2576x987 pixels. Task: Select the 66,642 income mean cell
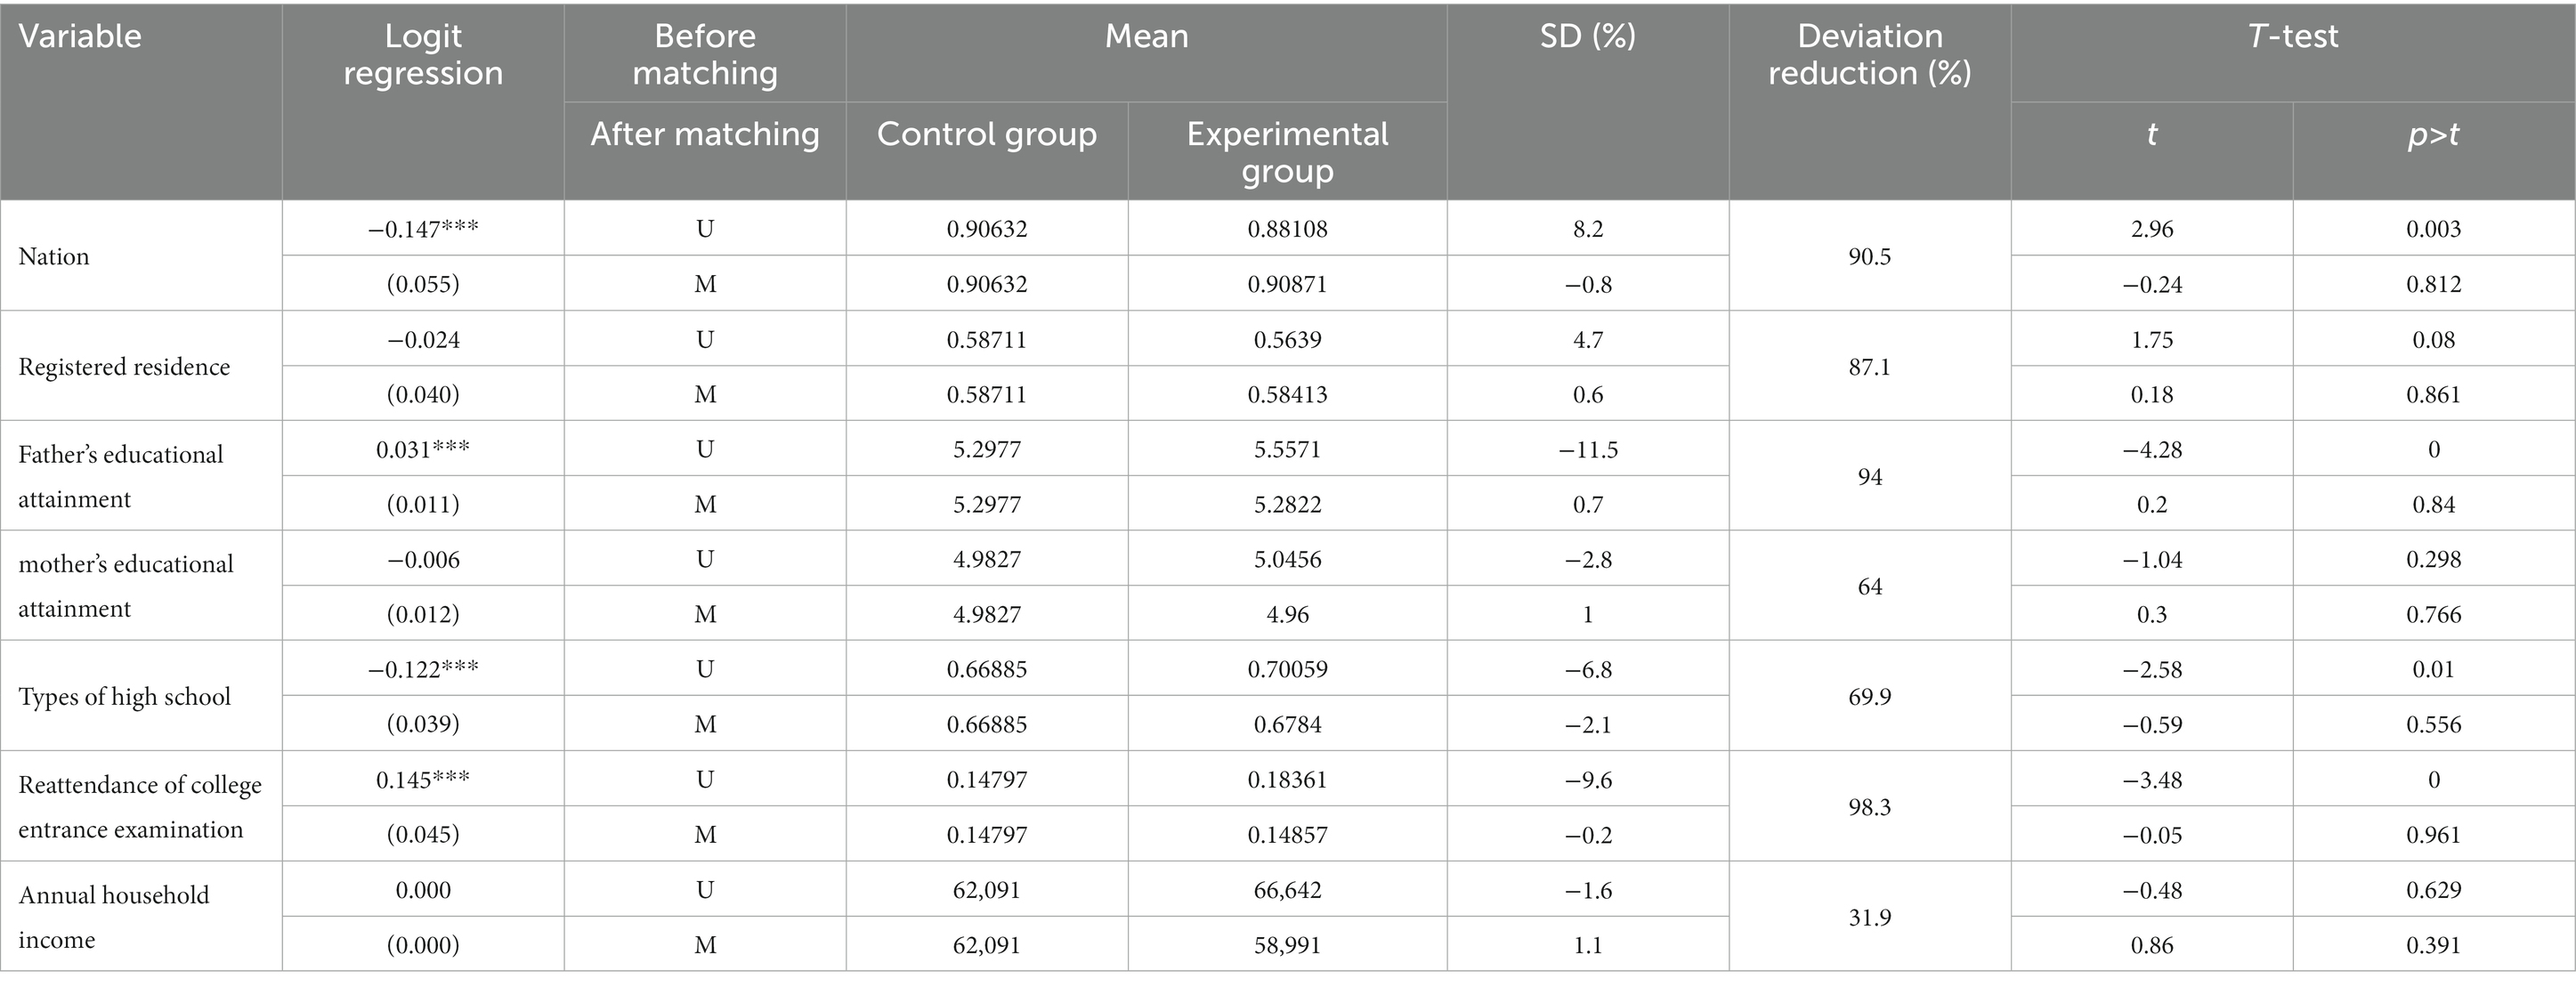point(1288,890)
